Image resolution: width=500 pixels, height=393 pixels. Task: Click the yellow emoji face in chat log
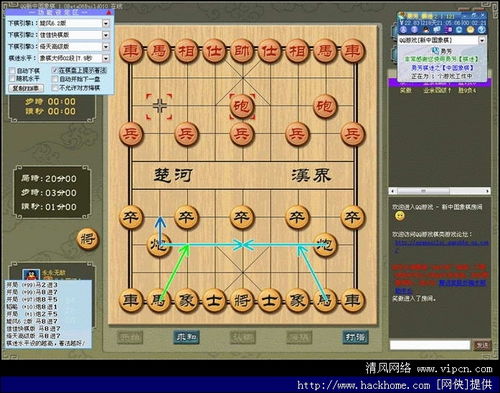(400, 216)
